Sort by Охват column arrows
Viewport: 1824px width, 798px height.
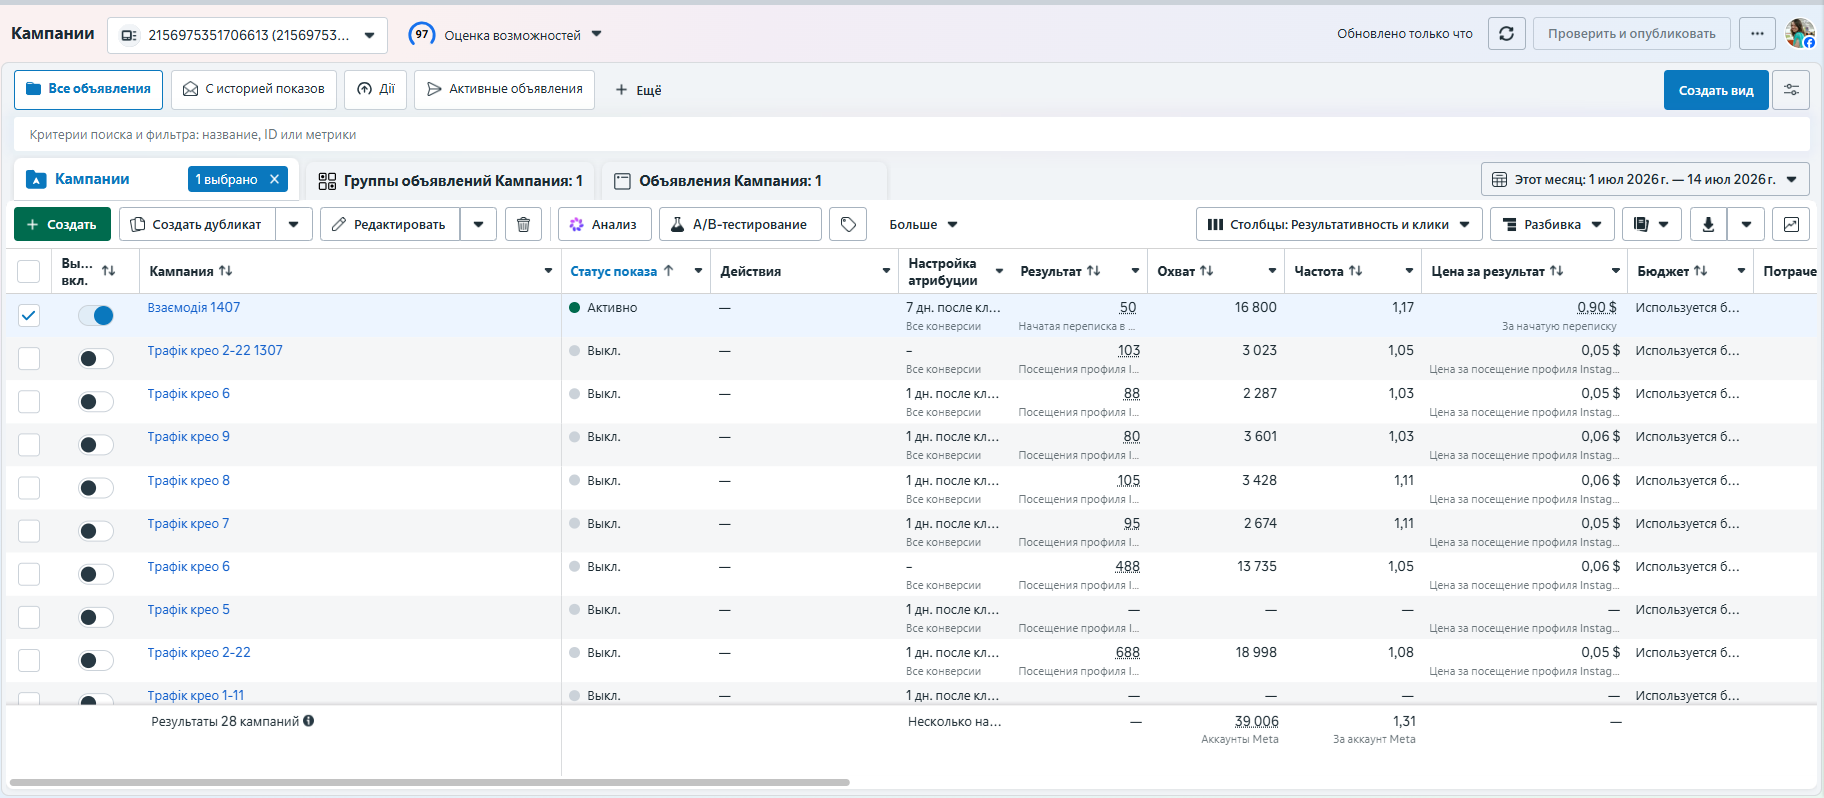coord(1207,271)
